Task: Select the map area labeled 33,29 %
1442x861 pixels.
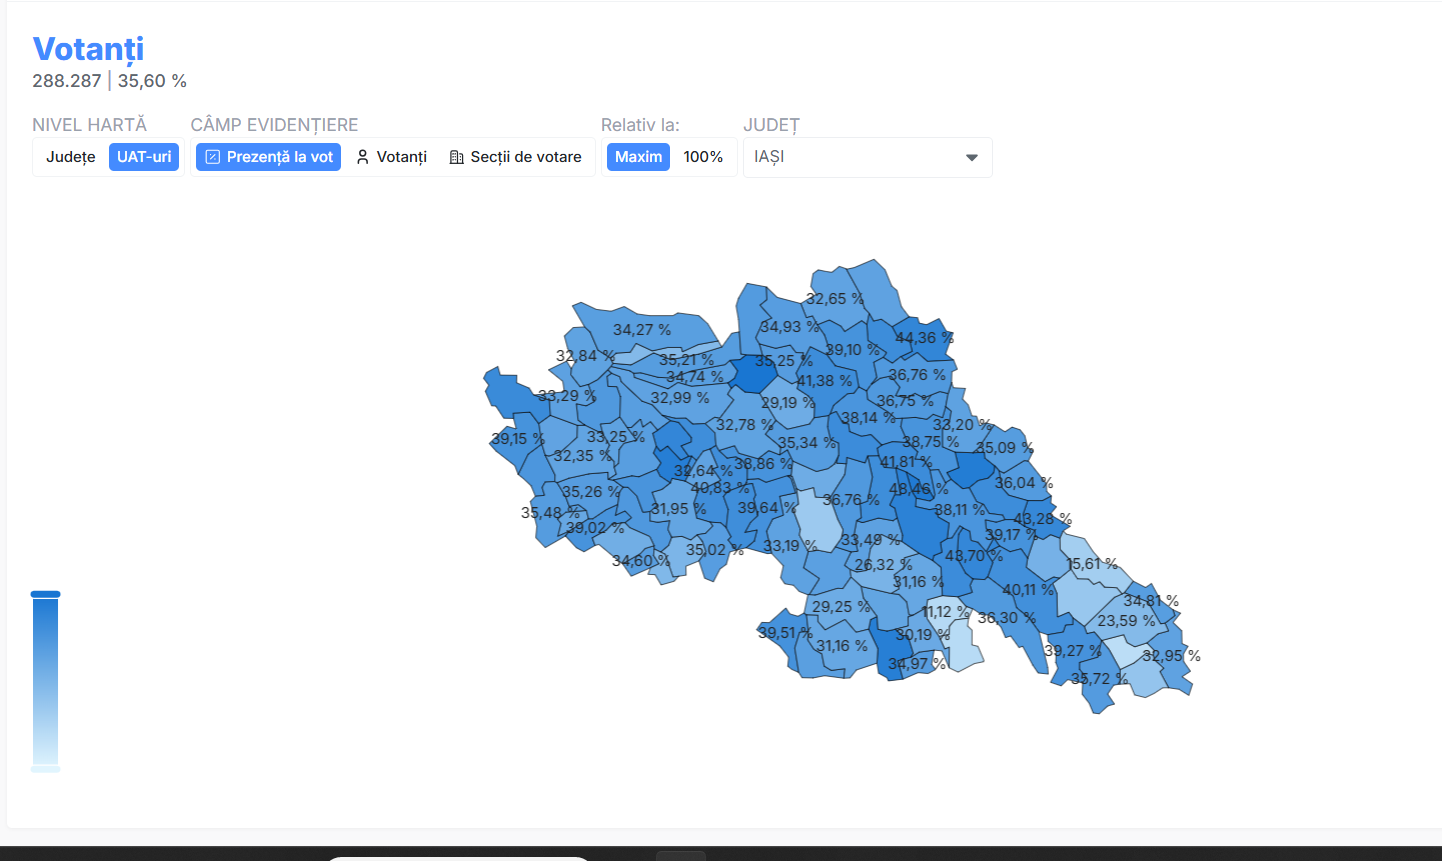Action: coord(567,396)
